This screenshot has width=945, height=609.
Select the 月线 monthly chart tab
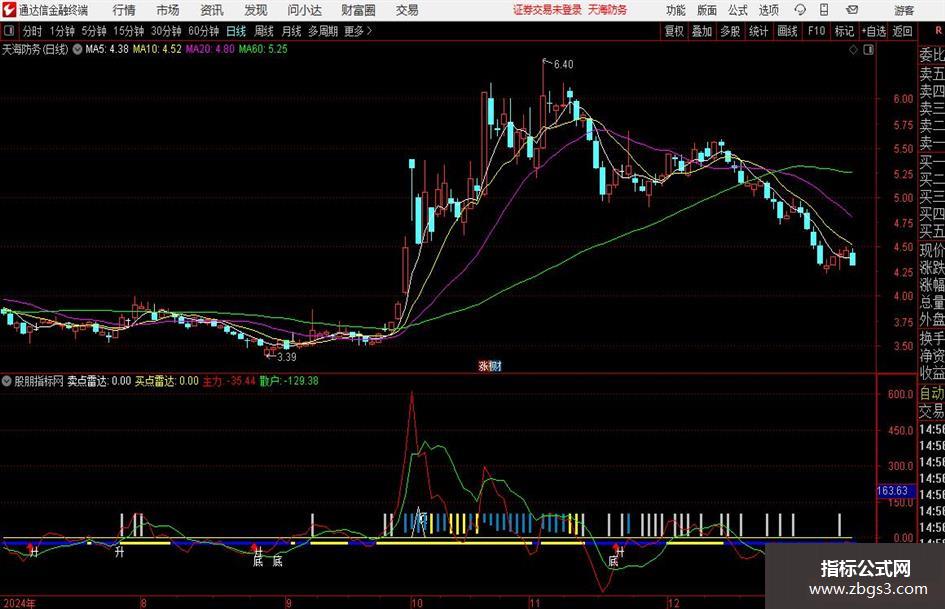point(291,31)
